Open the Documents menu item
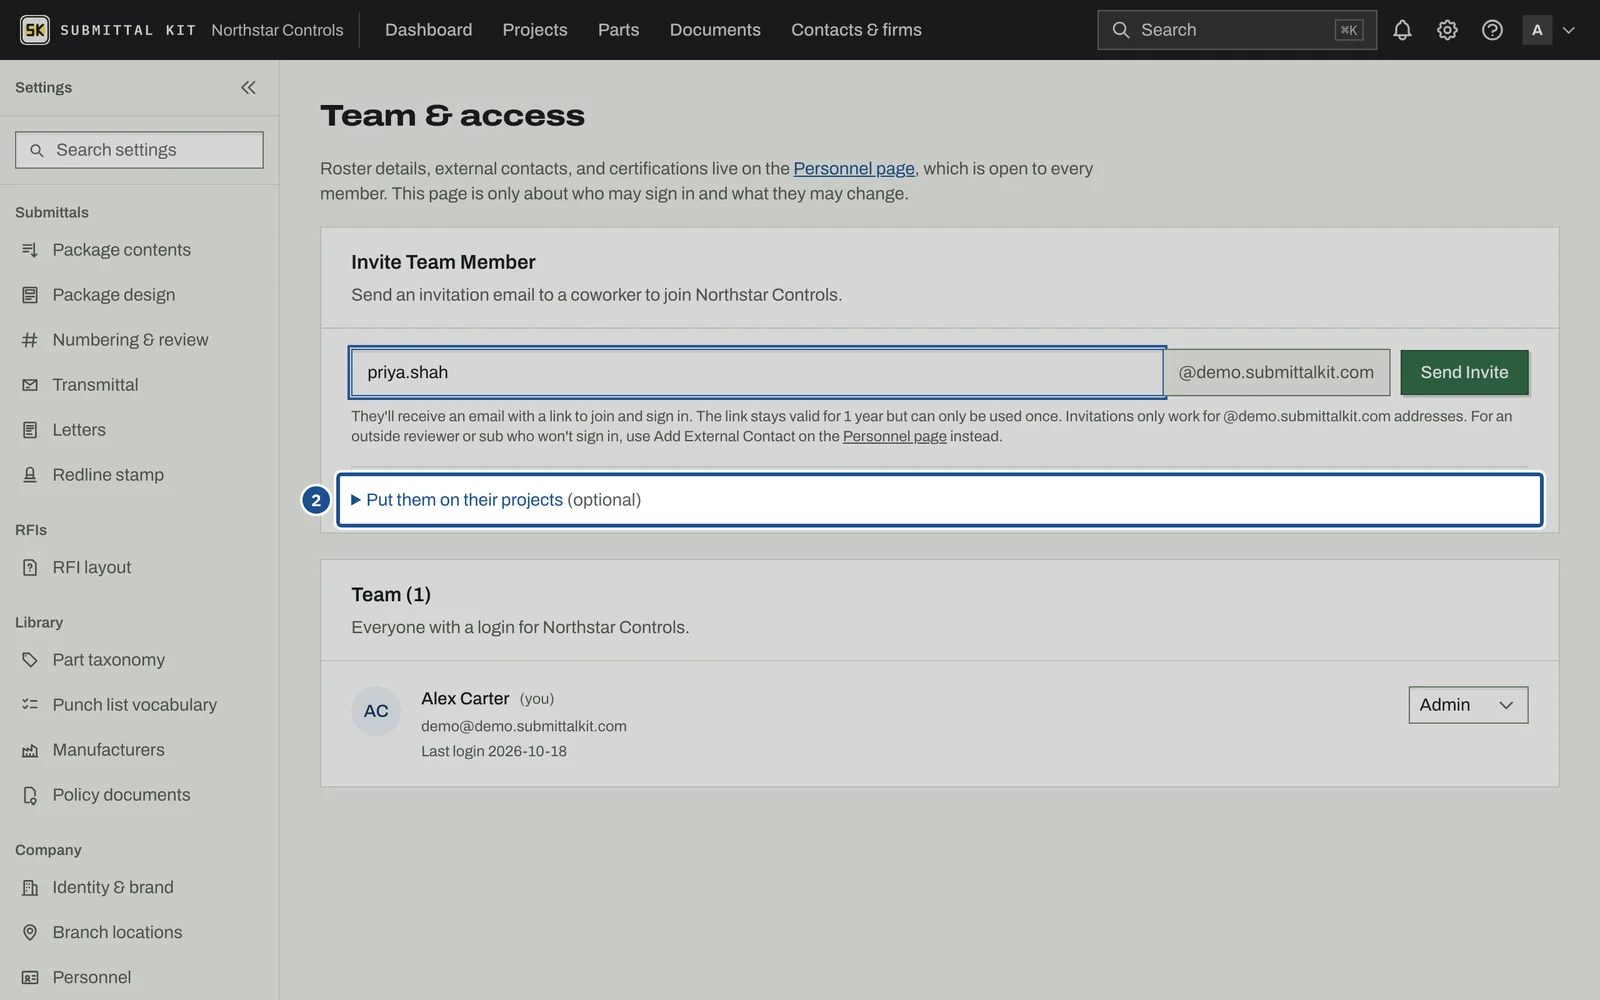1600x1000 pixels. click(715, 30)
